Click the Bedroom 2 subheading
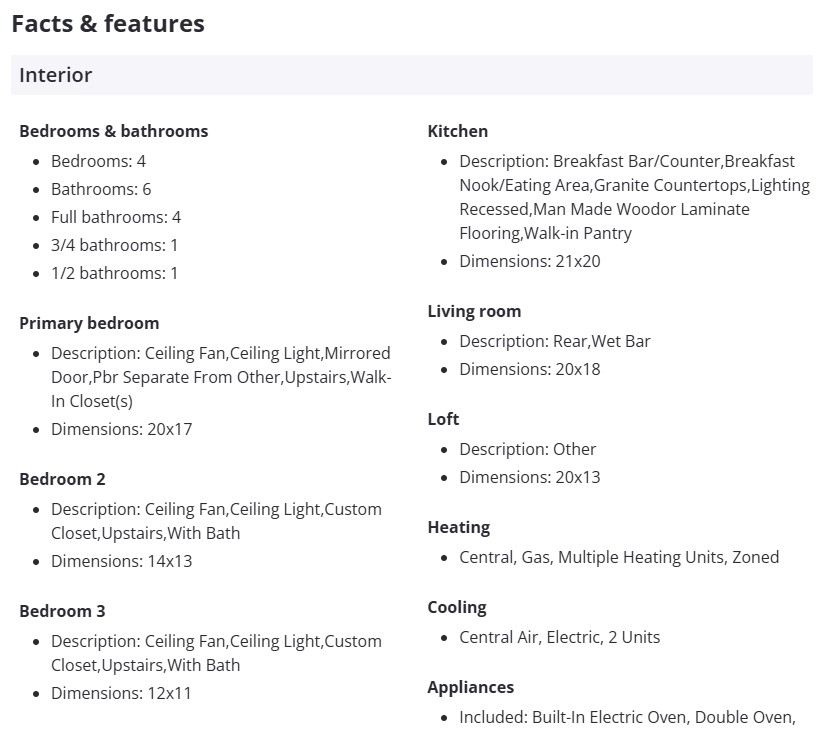The height and width of the screenshot is (730, 837). (x=62, y=479)
